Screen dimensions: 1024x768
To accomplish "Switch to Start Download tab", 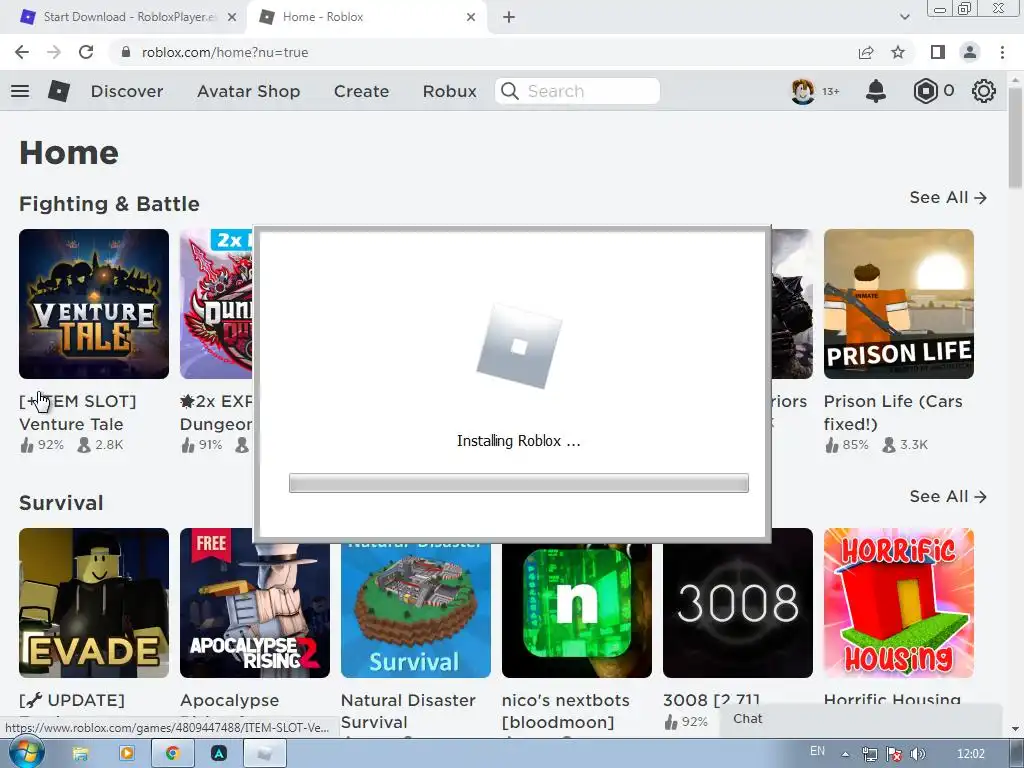I will click(123, 17).
